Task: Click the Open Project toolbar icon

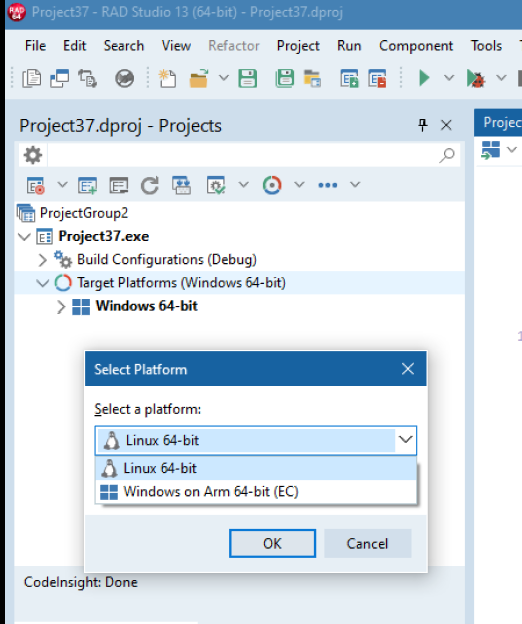Action: 312,78
